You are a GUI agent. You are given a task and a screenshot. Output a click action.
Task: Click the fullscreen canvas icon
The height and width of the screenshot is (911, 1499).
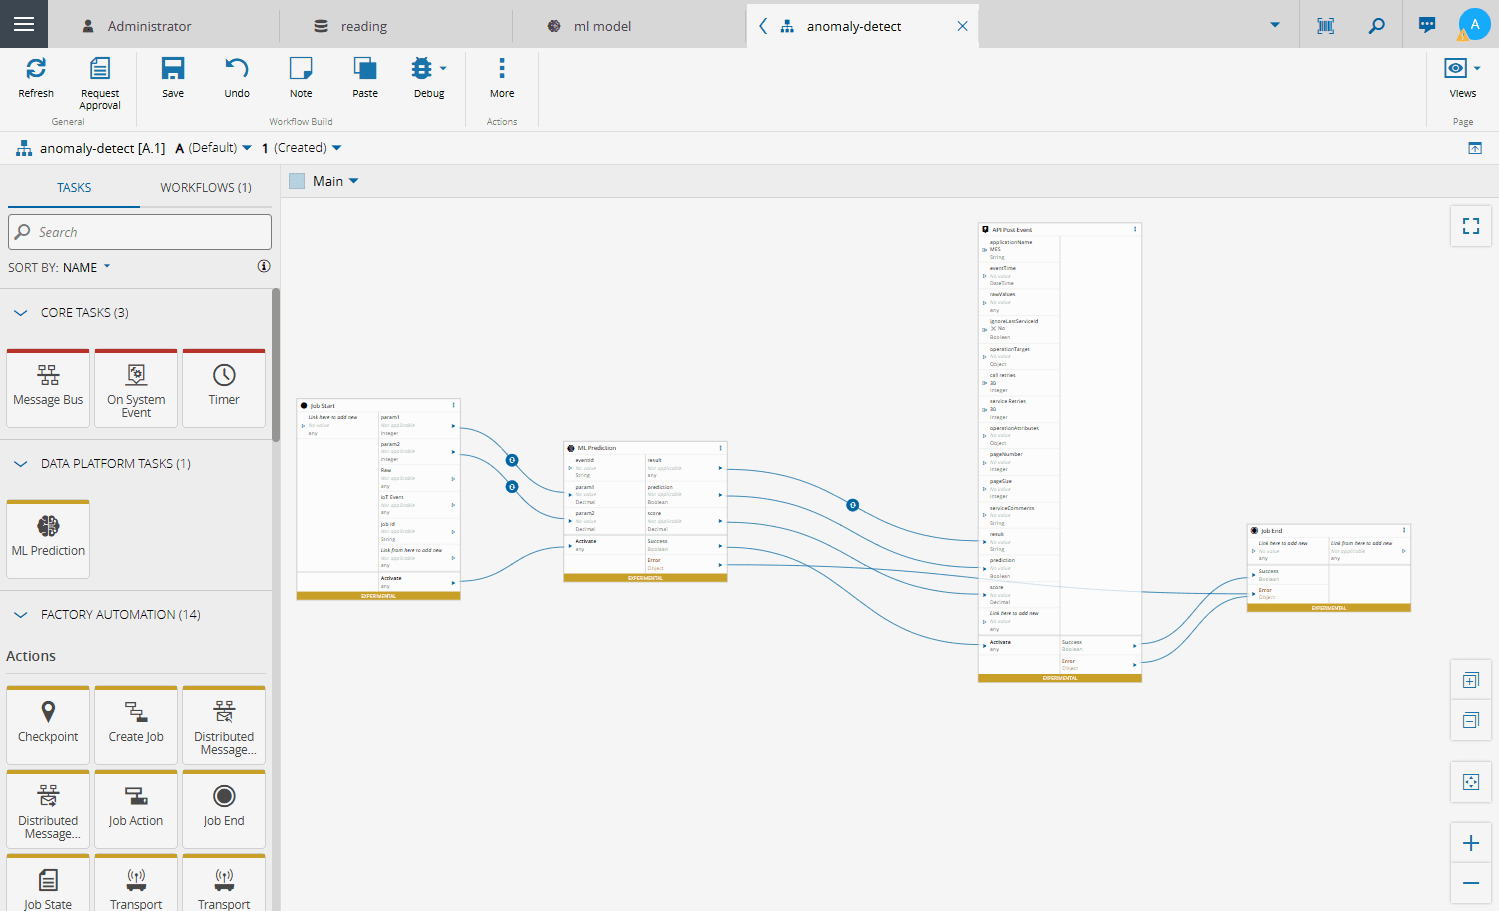click(x=1470, y=226)
